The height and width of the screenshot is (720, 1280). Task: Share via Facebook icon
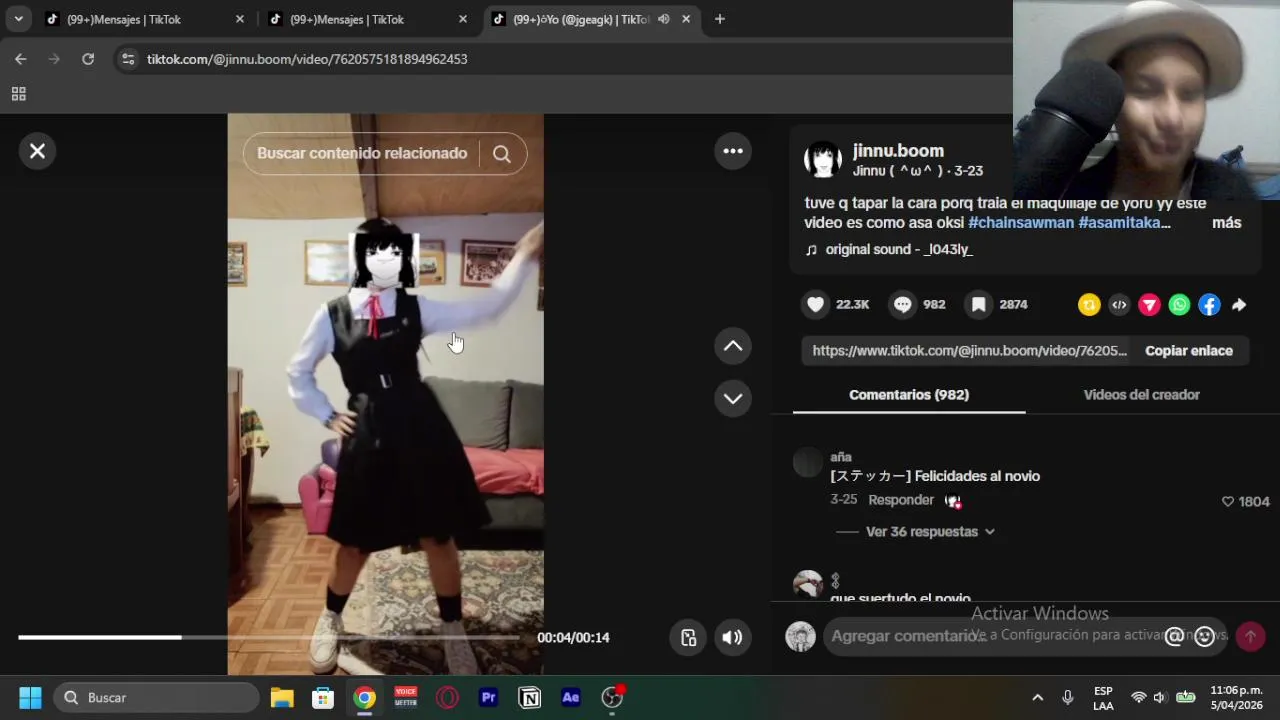1209,305
